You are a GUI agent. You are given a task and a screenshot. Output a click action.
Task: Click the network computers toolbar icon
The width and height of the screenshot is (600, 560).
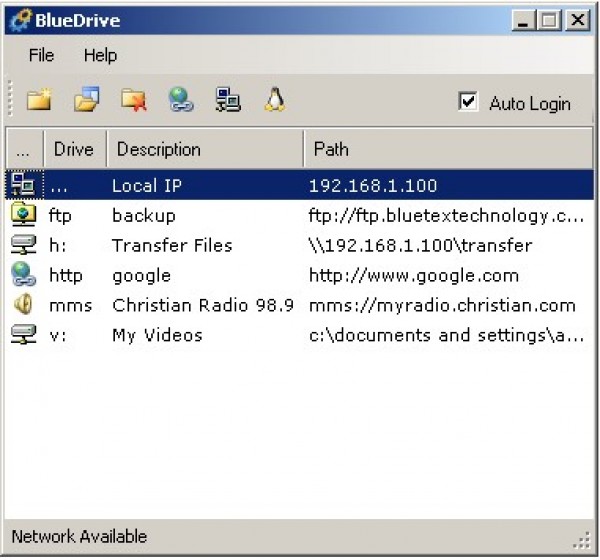tap(228, 100)
